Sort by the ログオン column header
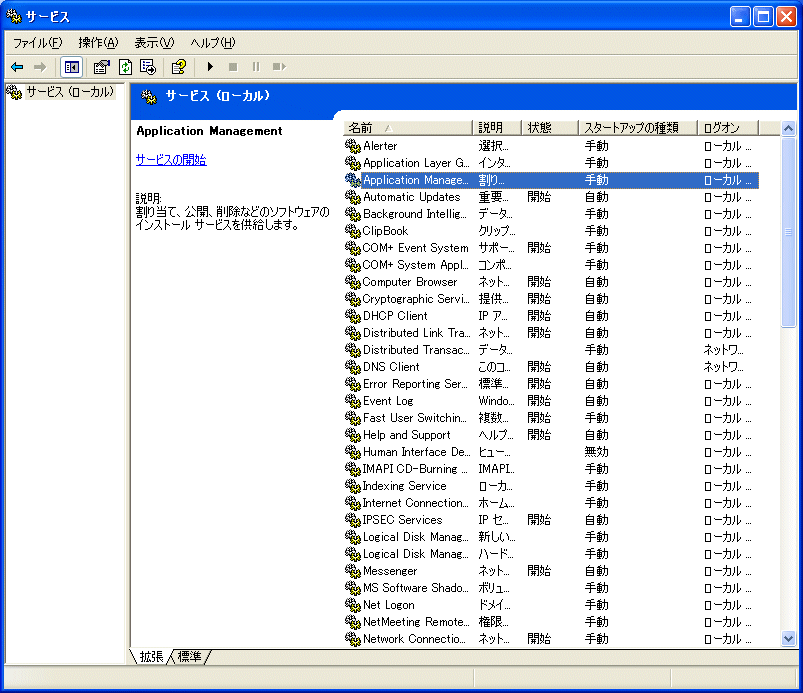This screenshot has height=693, width=803. coord(728,128)
